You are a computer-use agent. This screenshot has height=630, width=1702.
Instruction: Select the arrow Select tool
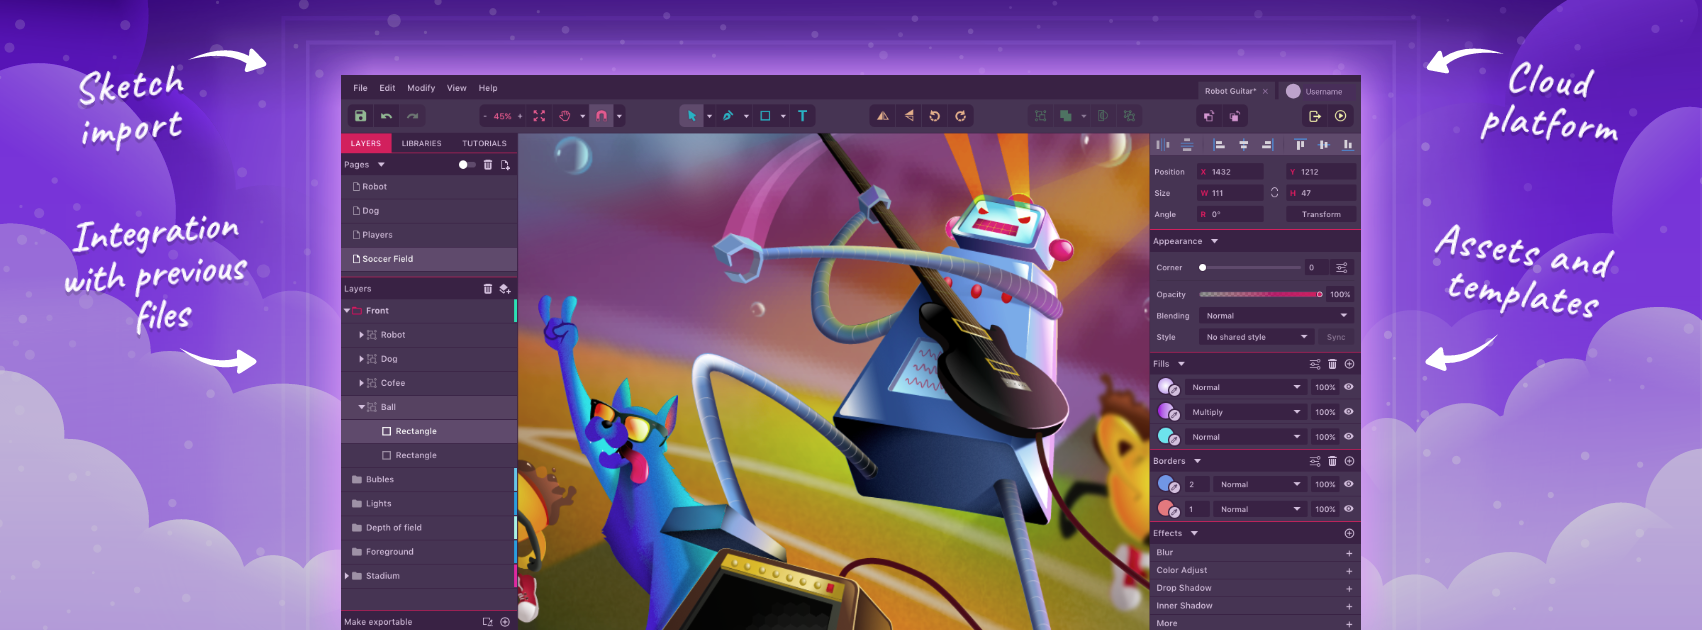pos(692,116)
